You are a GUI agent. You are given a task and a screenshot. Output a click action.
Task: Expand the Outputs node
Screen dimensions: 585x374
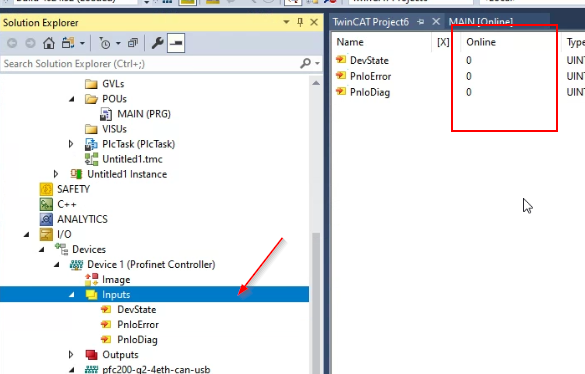[71, 355]
